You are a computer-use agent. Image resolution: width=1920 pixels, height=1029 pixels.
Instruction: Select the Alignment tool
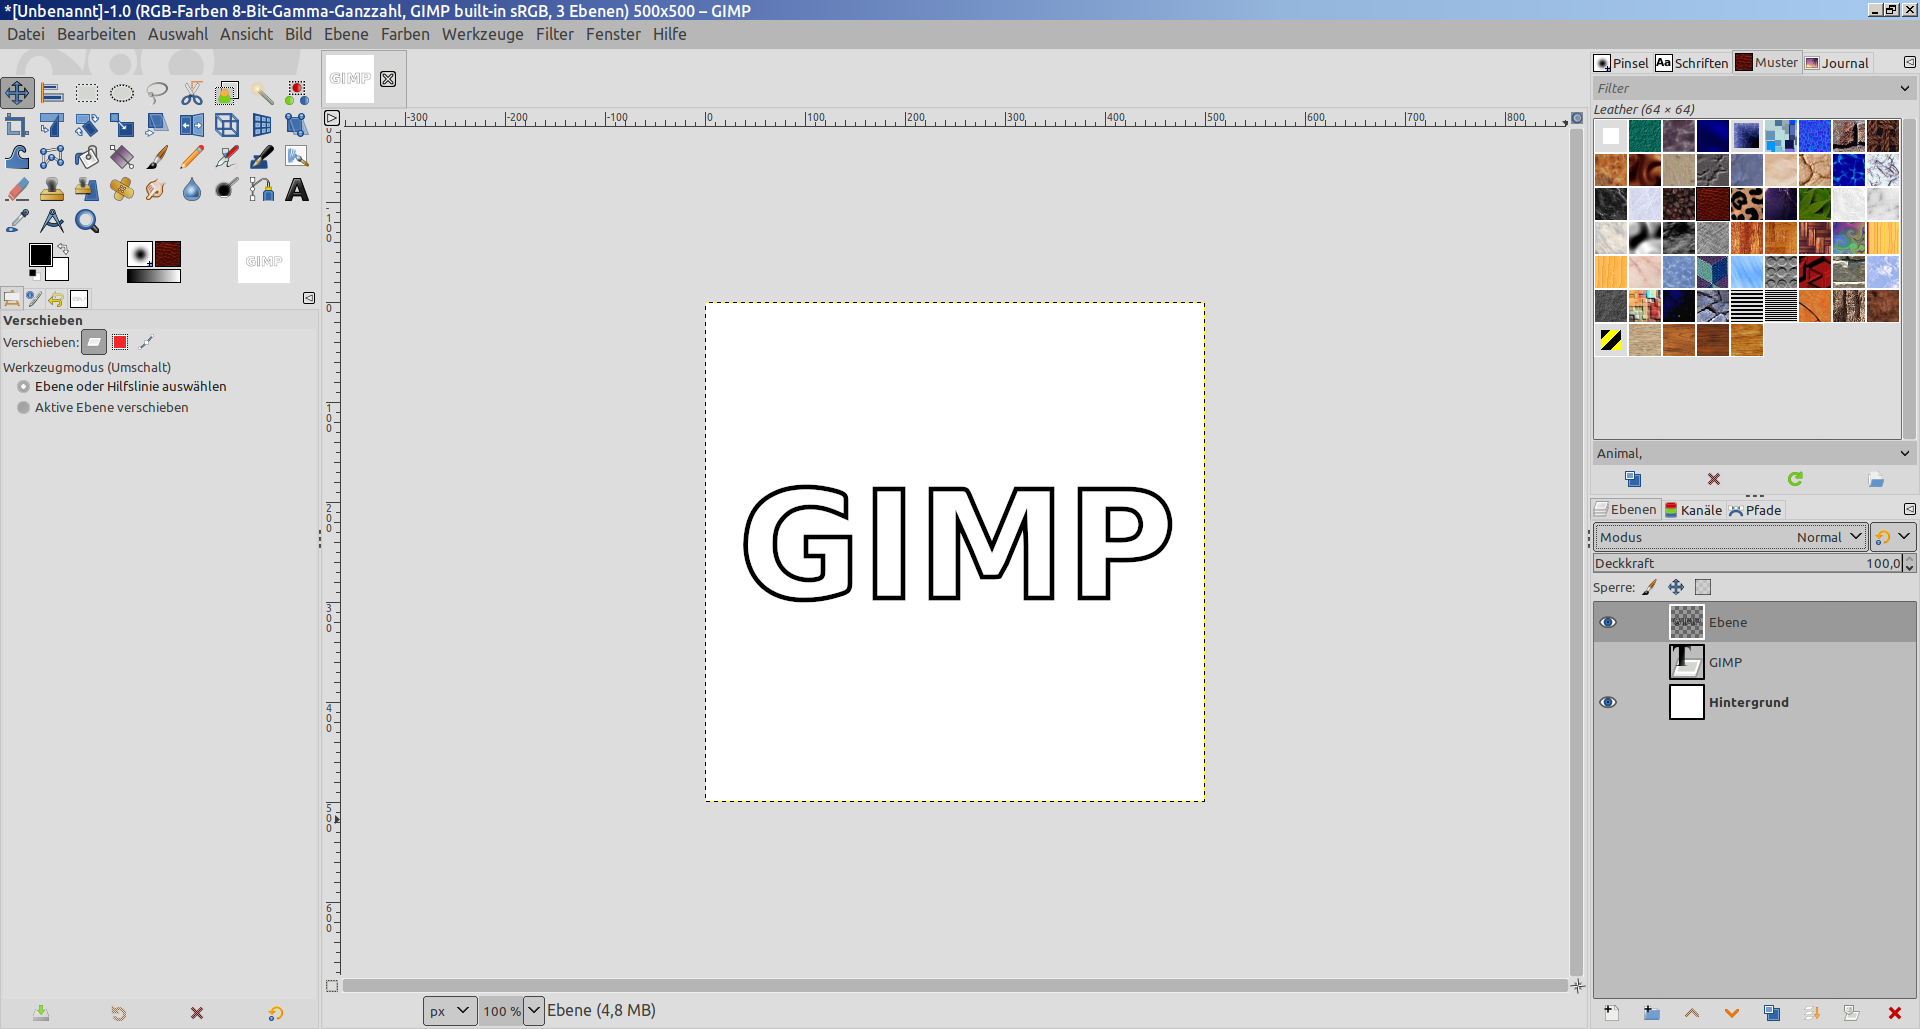(52, 93)
